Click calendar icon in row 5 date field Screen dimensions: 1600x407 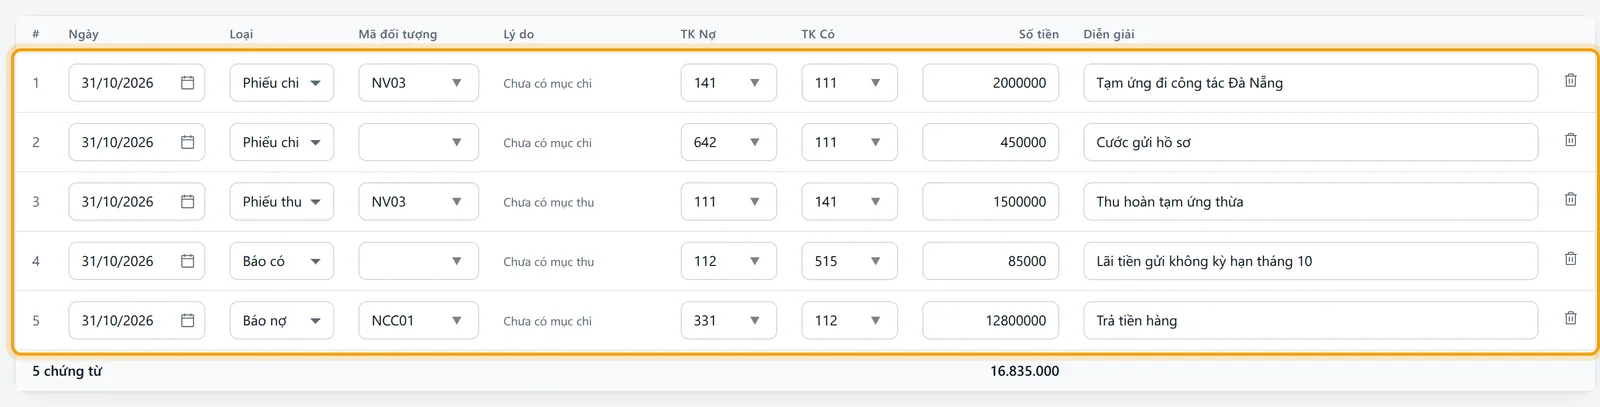click(x=187, y=321)
